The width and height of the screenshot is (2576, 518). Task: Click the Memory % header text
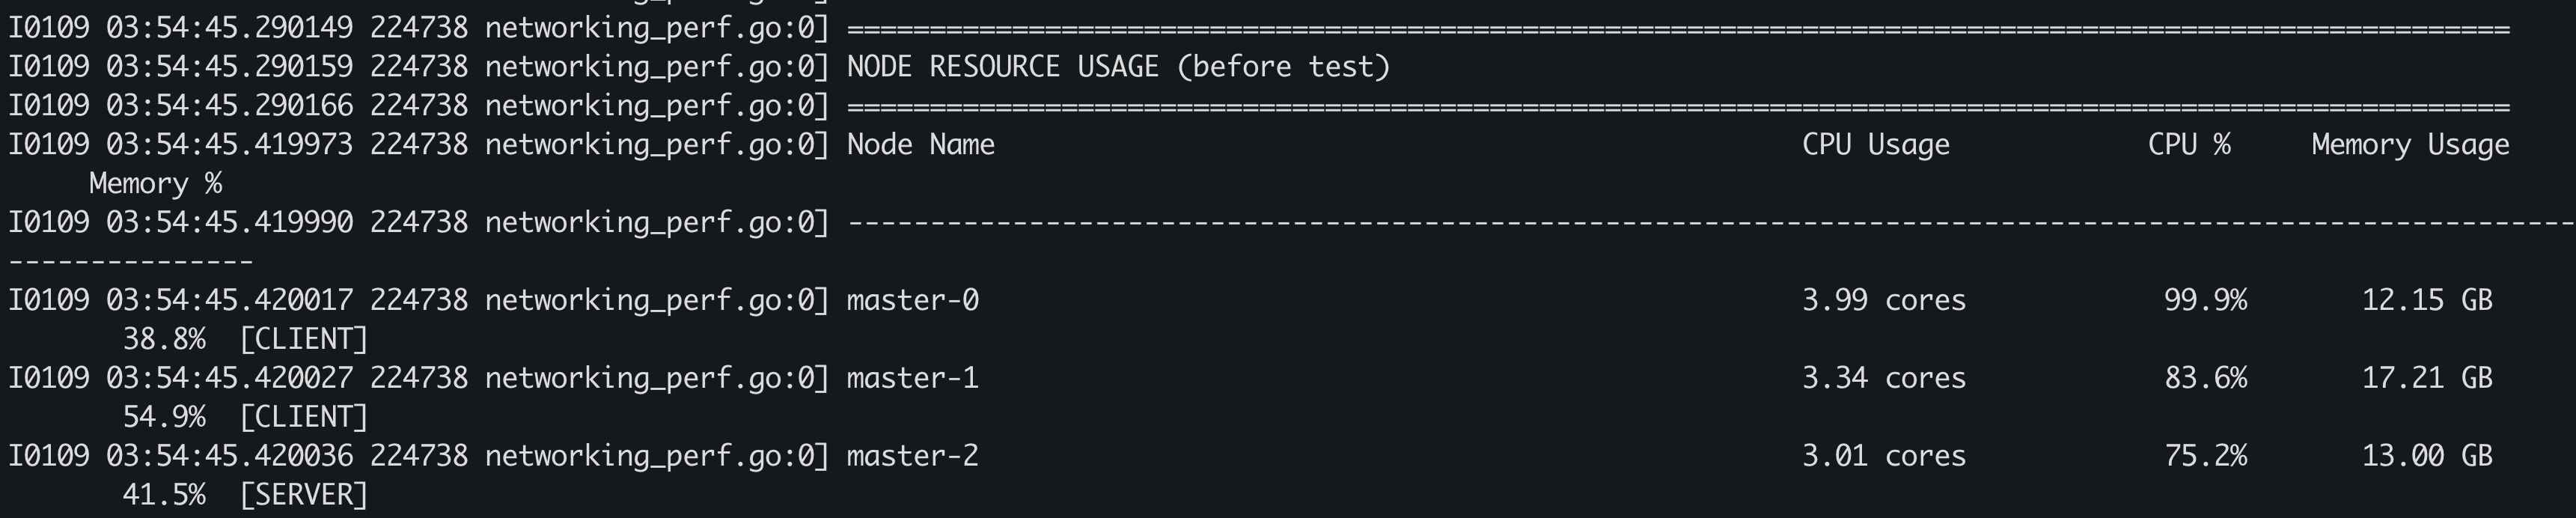click(155, 184)
